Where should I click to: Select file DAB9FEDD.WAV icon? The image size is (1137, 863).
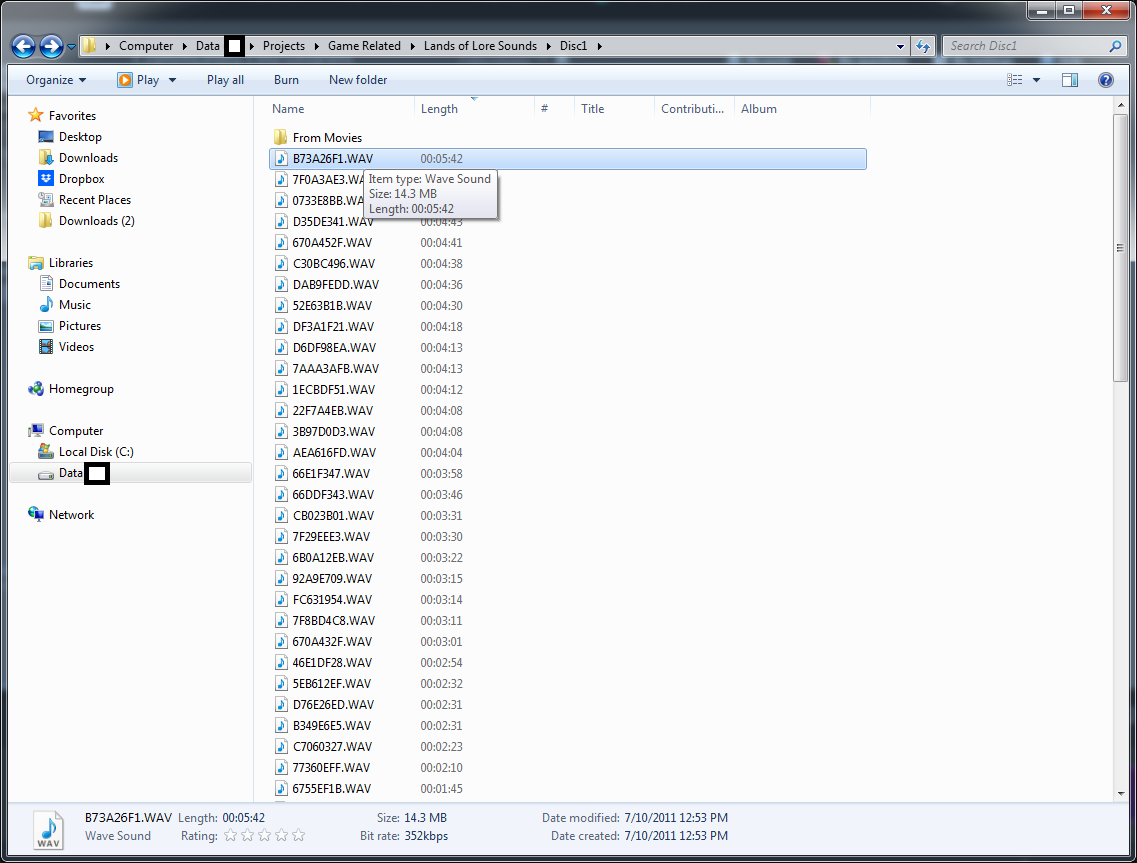point(281,284)
